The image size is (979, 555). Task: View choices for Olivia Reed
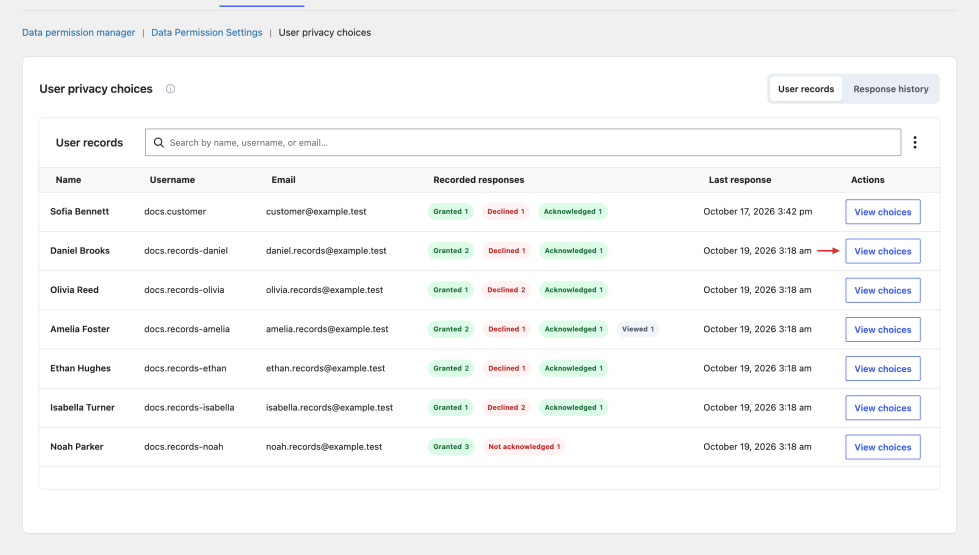pos(882,290)
